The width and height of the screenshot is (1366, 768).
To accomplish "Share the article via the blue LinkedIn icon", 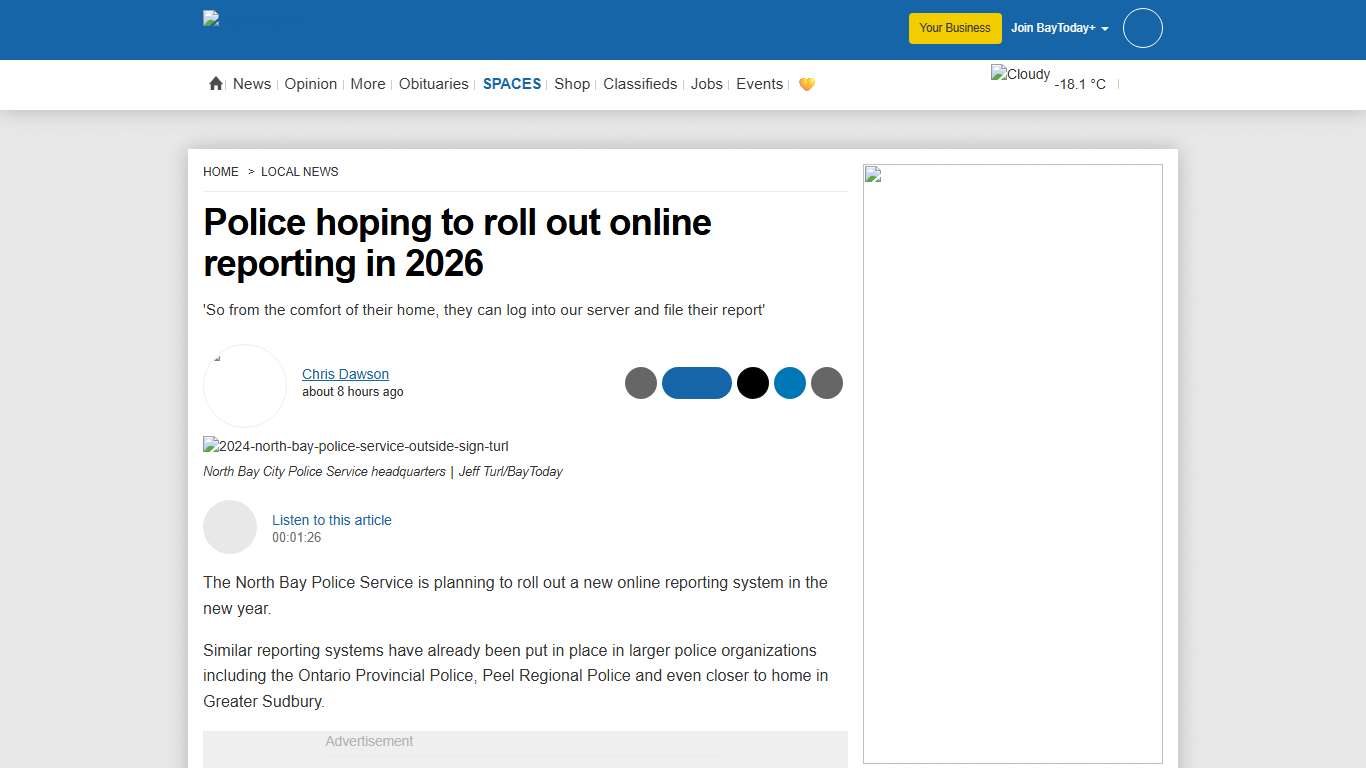I will [x=790, y=383].
